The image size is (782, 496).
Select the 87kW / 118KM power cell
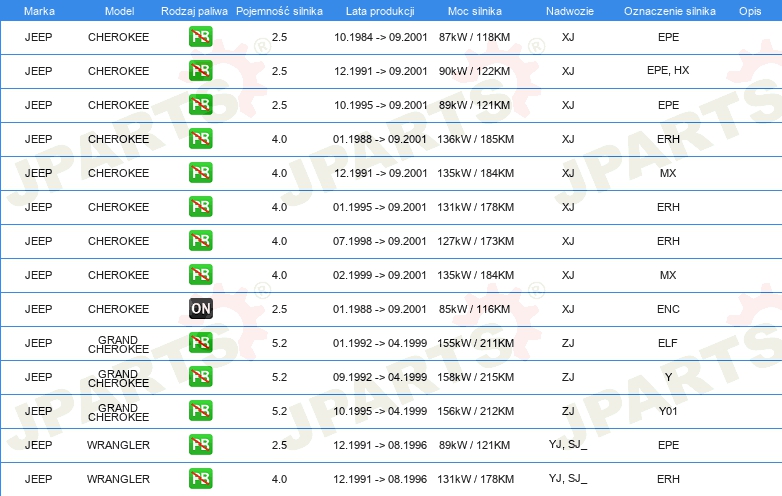coord(474,37)
